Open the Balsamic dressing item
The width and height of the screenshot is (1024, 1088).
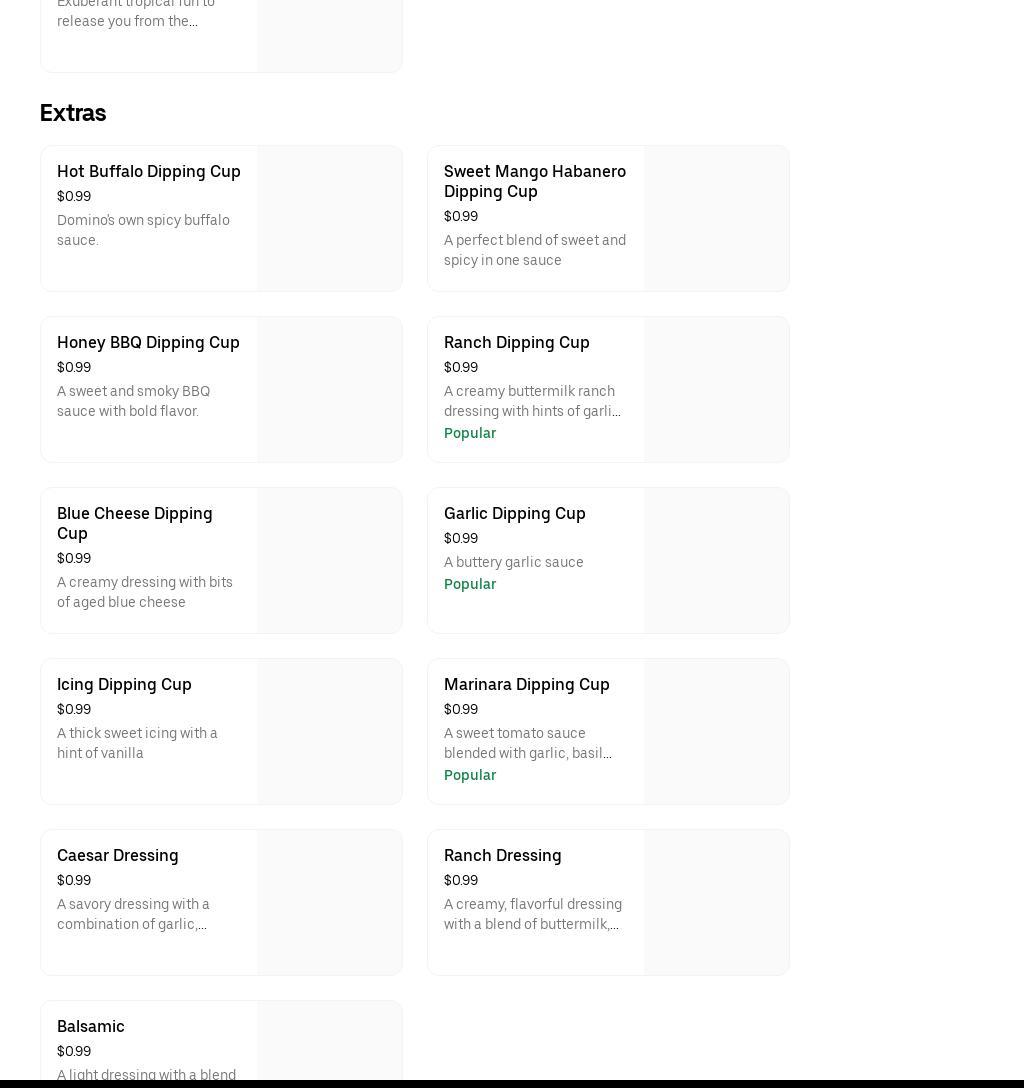(90, 1026)
